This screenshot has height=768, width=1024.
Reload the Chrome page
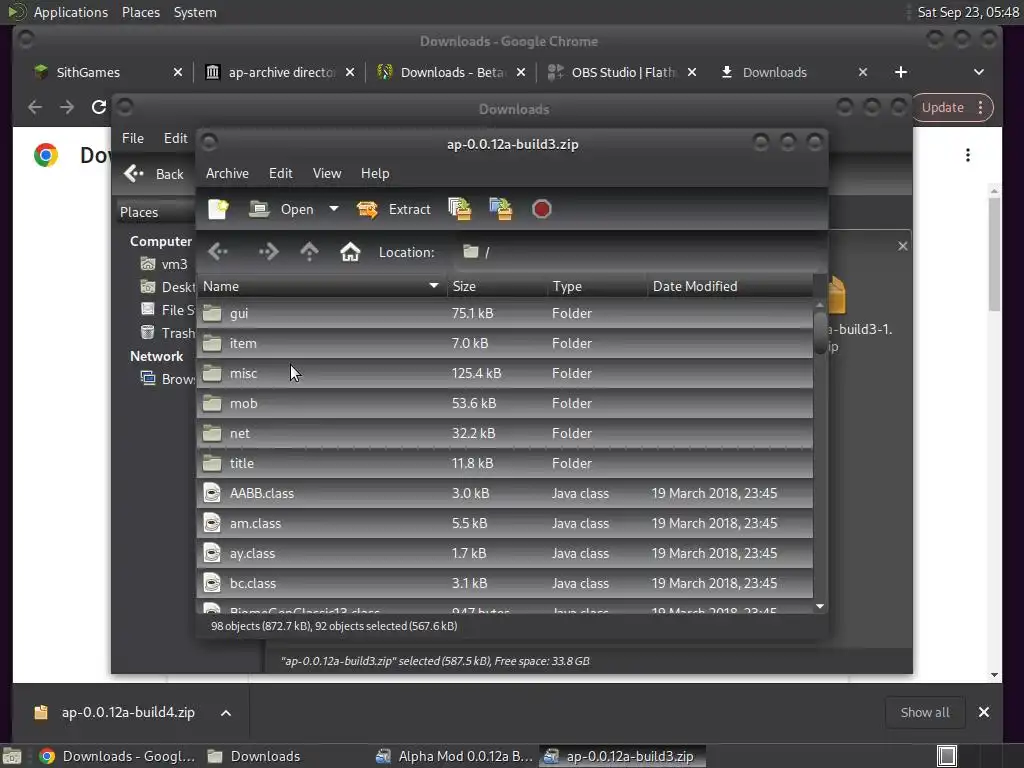[x=99, y=107]
